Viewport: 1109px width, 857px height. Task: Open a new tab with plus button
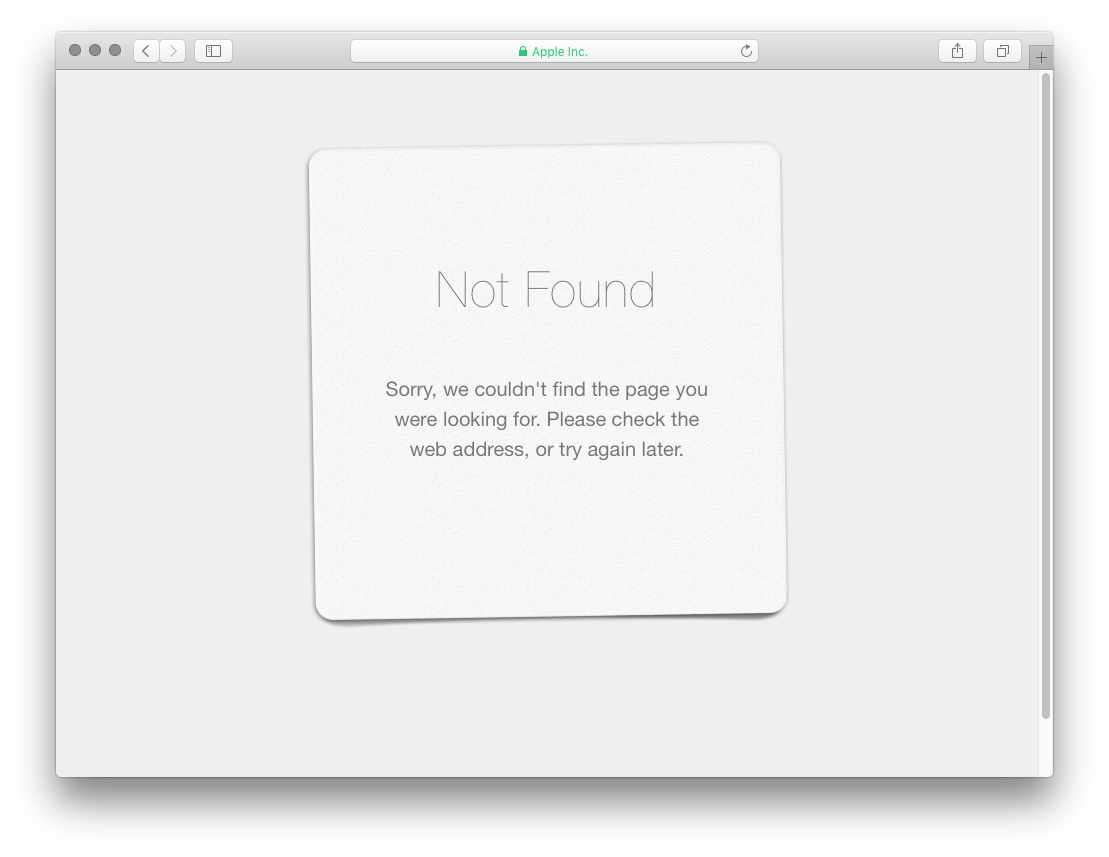[x=1041, y=57]
